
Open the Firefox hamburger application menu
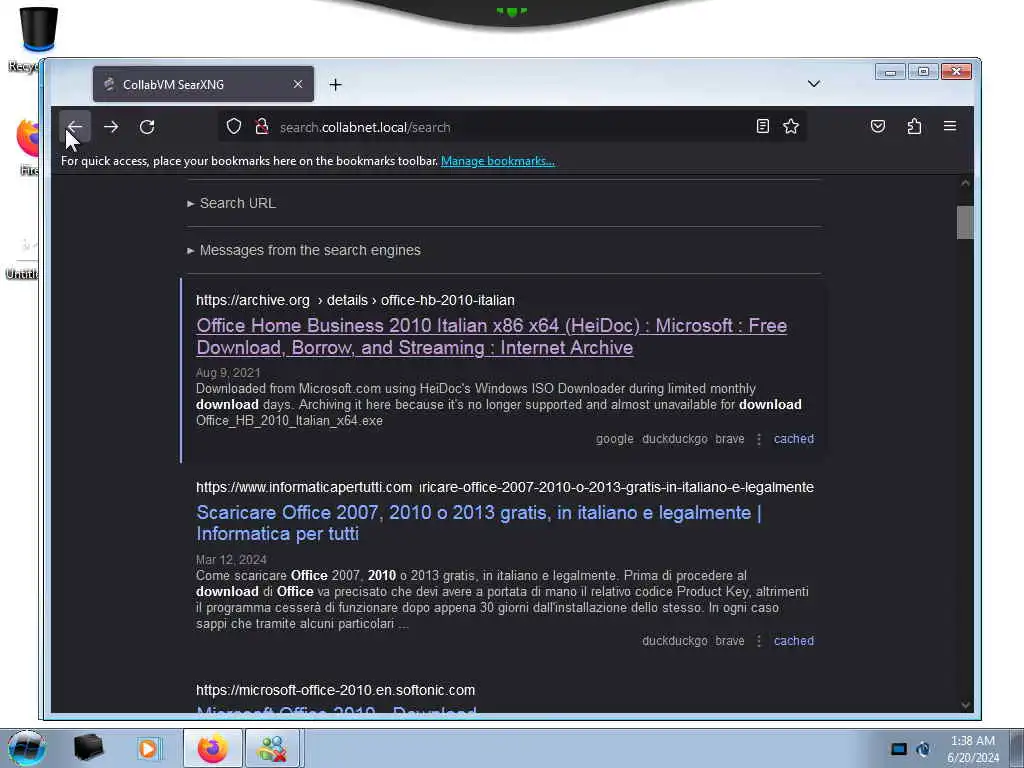950,126
